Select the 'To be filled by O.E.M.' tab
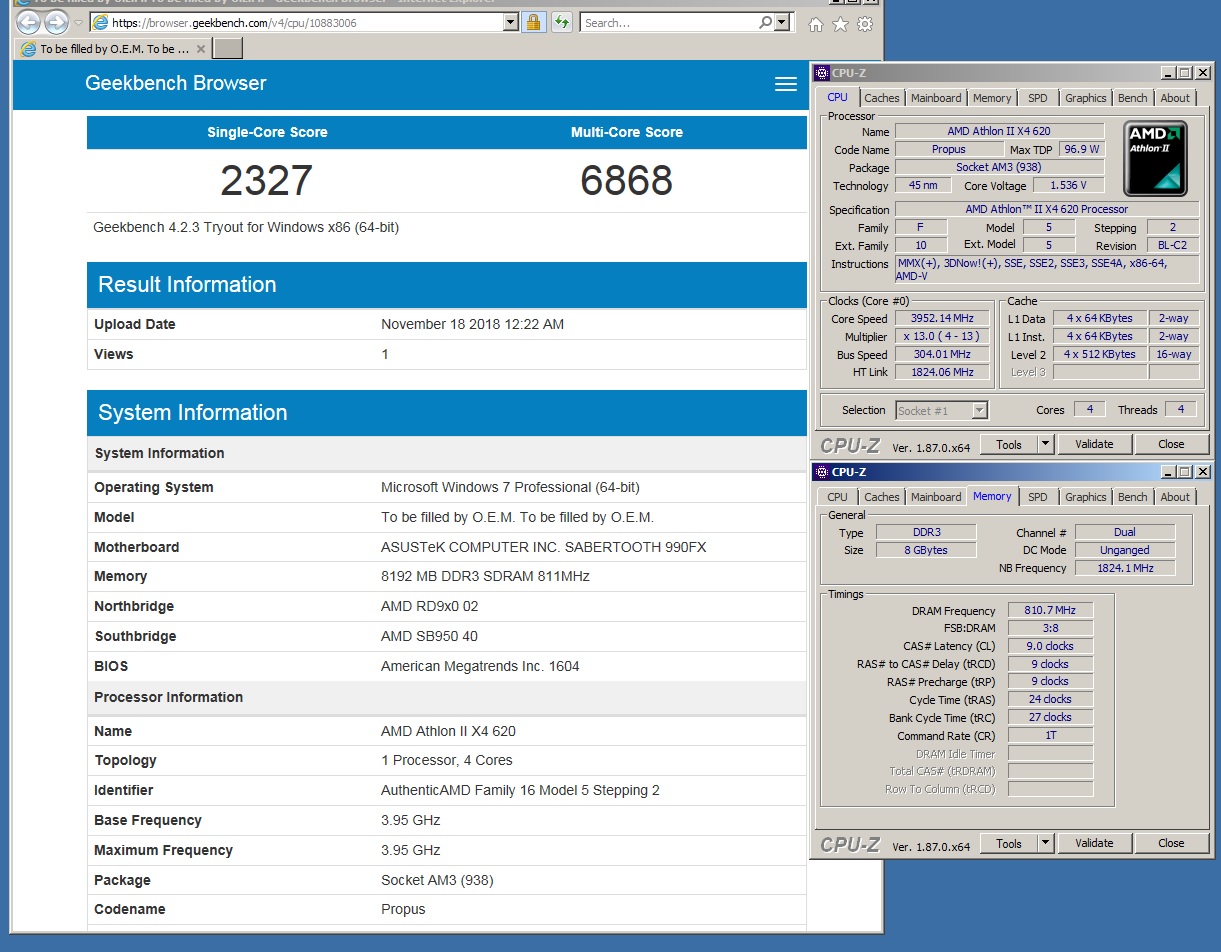 click(113, 48)
